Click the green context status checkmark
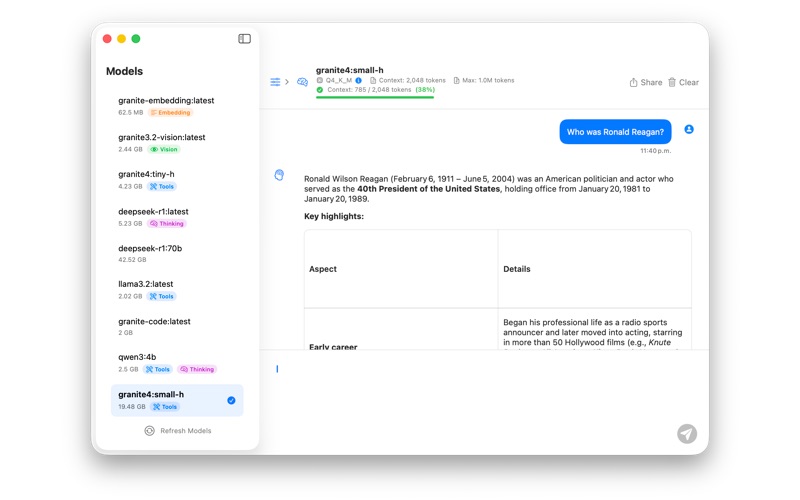 tap(320, 90)
